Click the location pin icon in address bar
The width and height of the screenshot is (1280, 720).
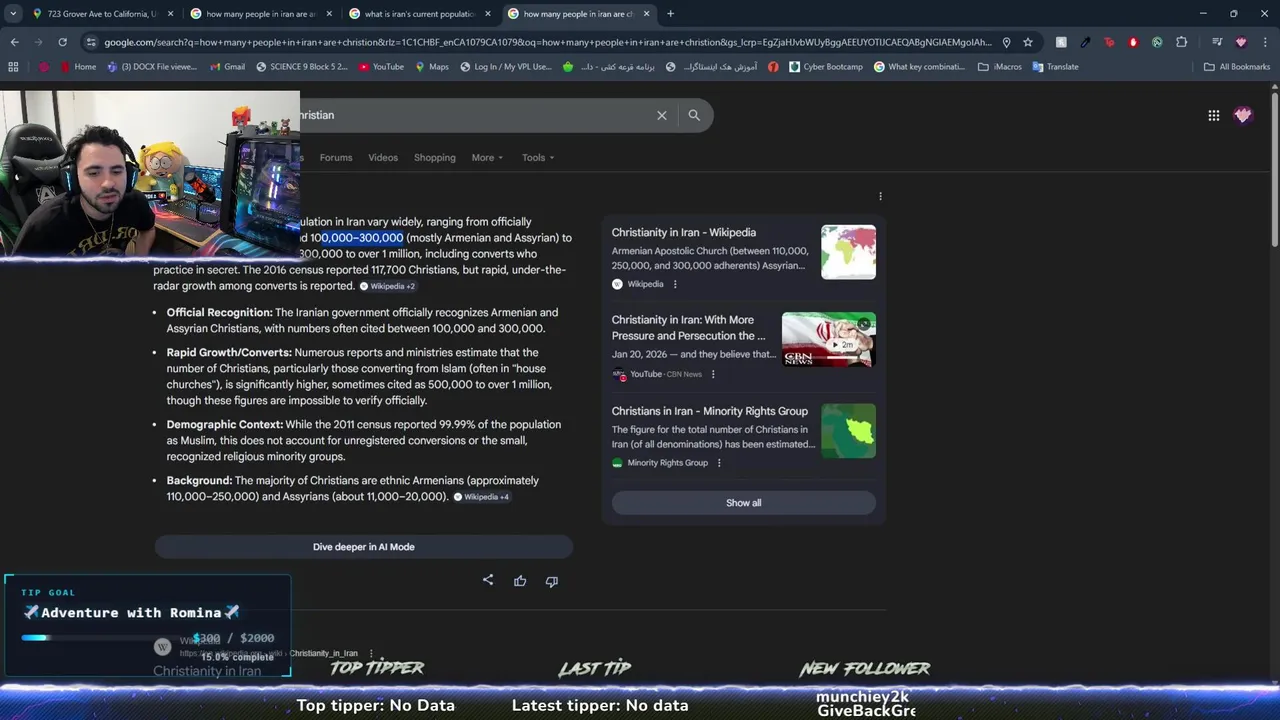click(1006, 42)
